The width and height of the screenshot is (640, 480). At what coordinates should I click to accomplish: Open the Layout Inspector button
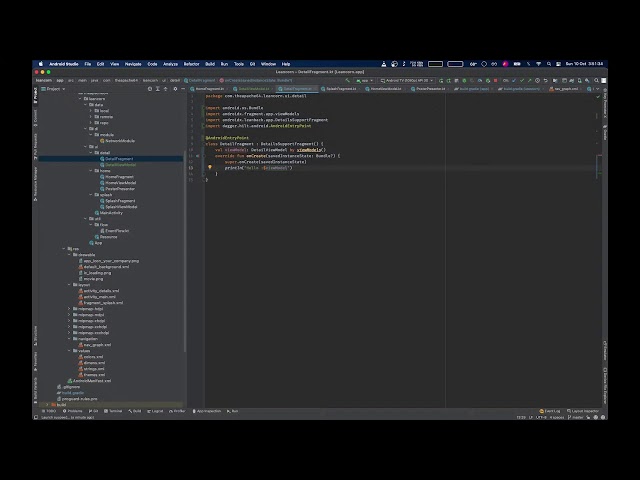pos(583,411)
